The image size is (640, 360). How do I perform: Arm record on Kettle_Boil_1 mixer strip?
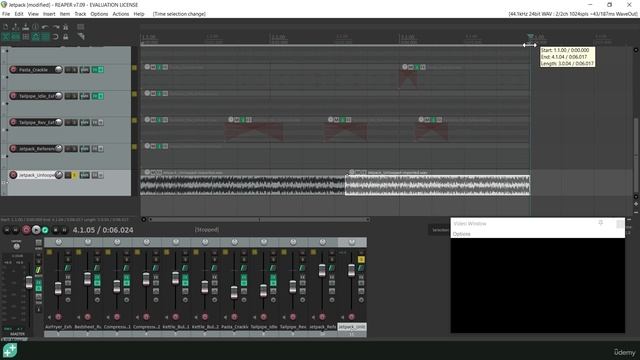[x=176, y=317]
